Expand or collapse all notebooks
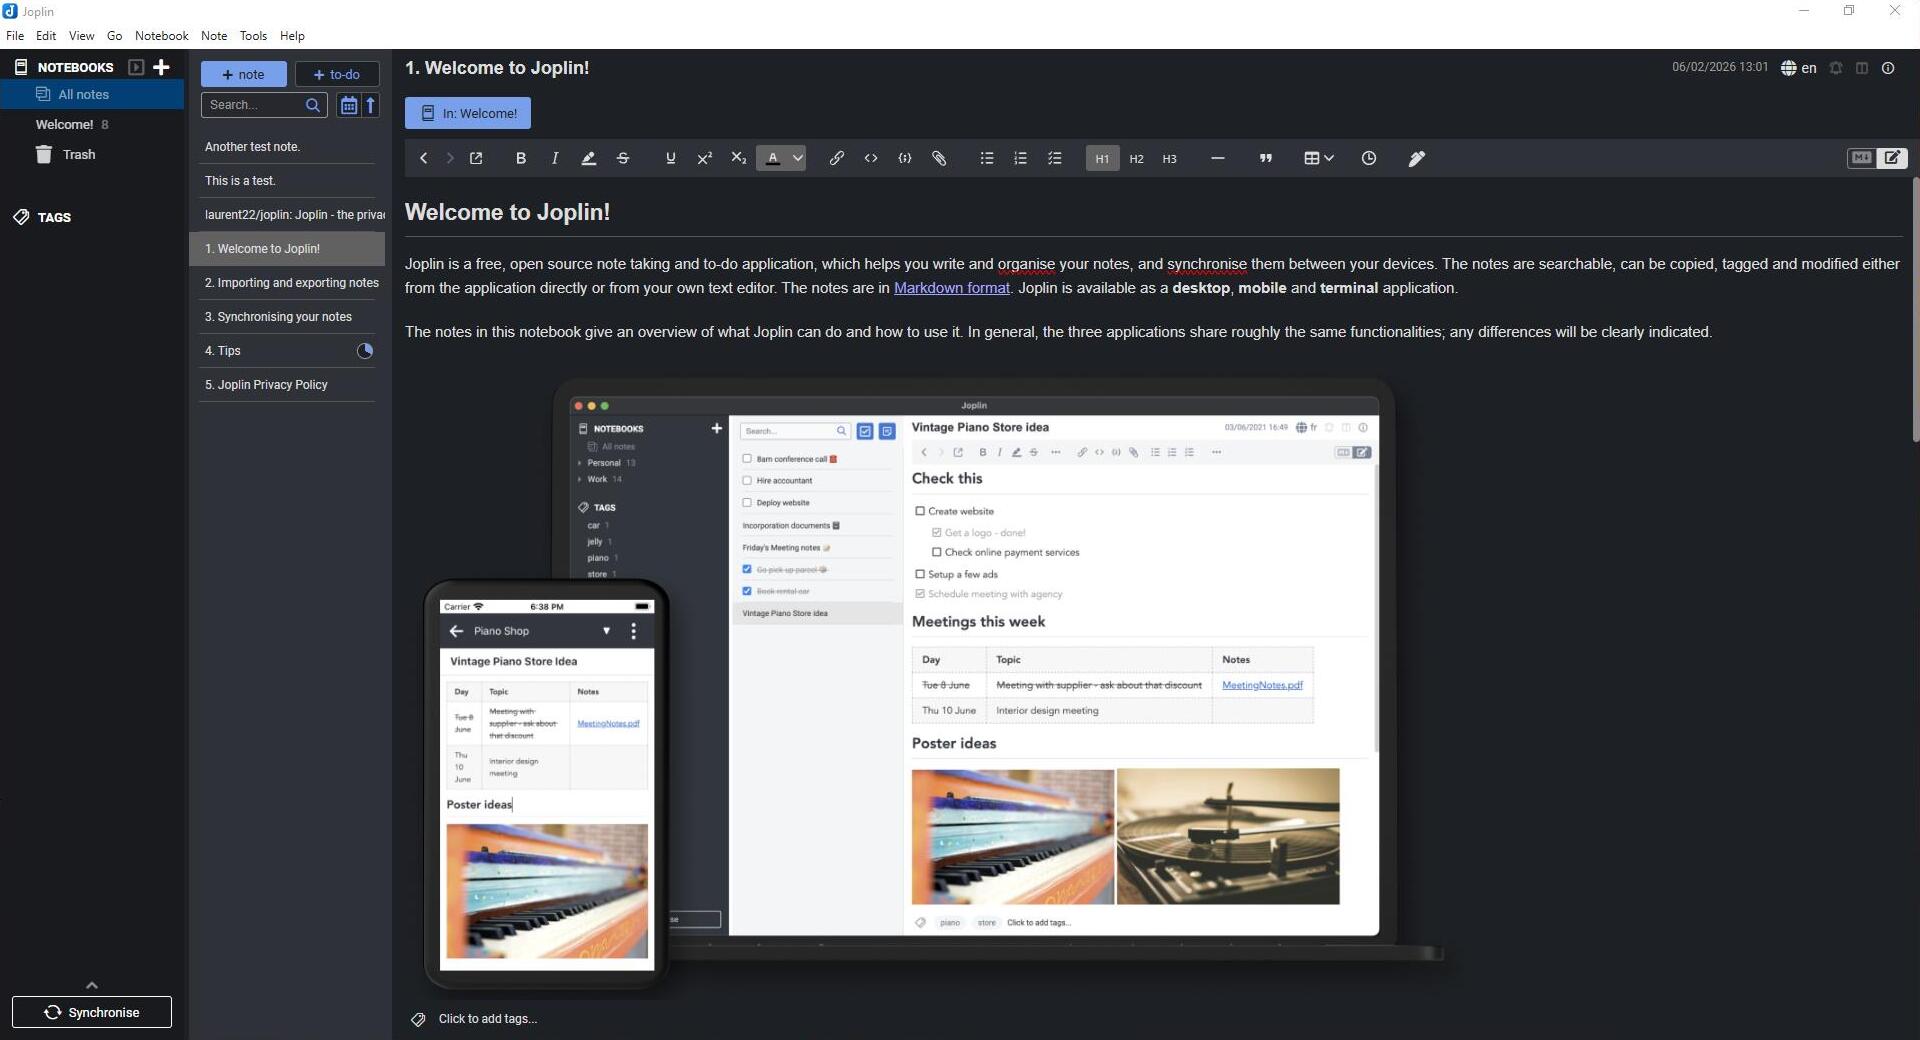 pos(136,67)
